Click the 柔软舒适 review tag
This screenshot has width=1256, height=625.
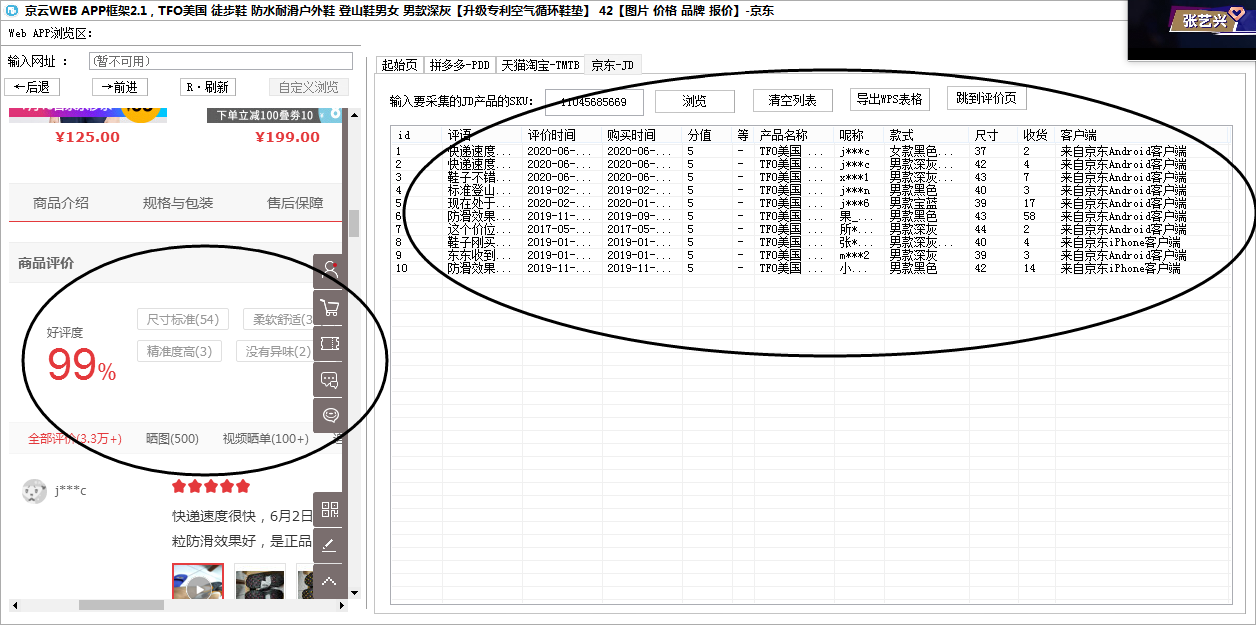[x=278, y=319]
